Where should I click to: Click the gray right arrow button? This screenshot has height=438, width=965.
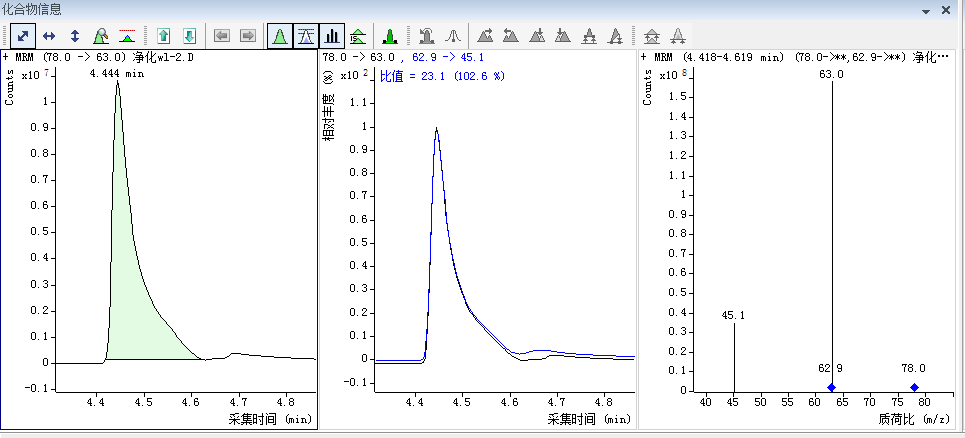point(247,36)
